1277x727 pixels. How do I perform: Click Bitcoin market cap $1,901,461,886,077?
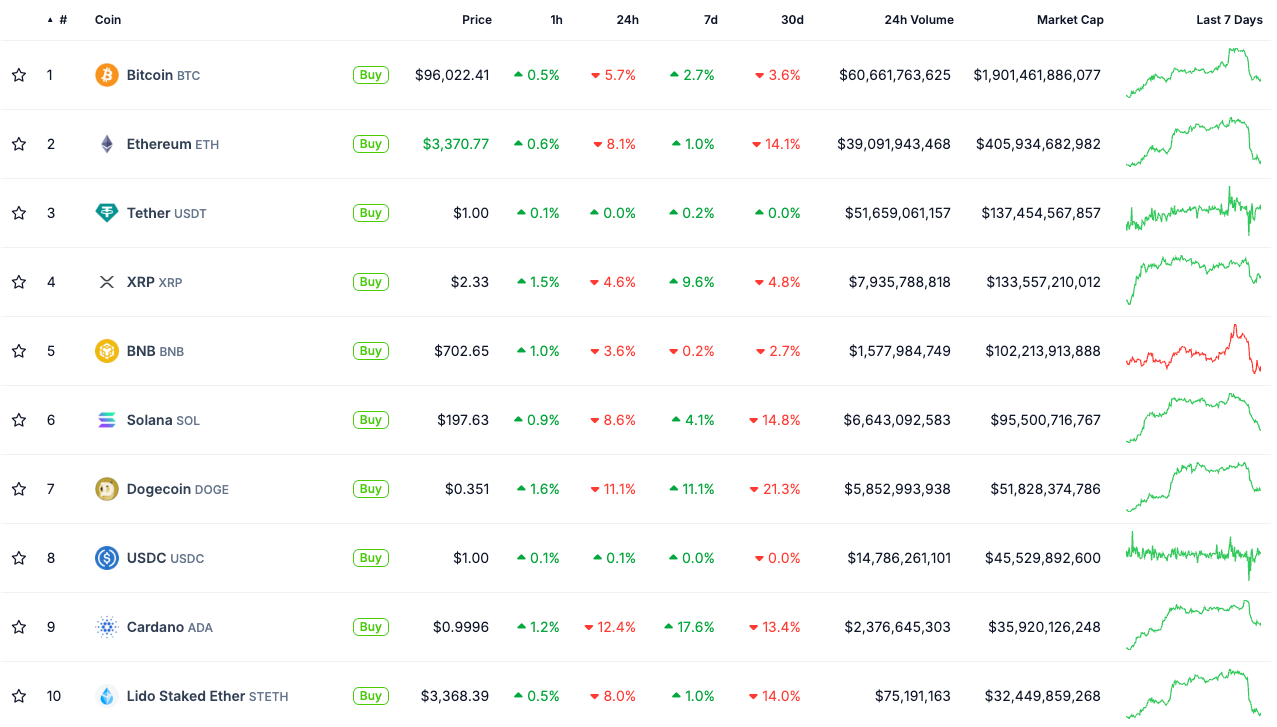tap(1037, 75)
